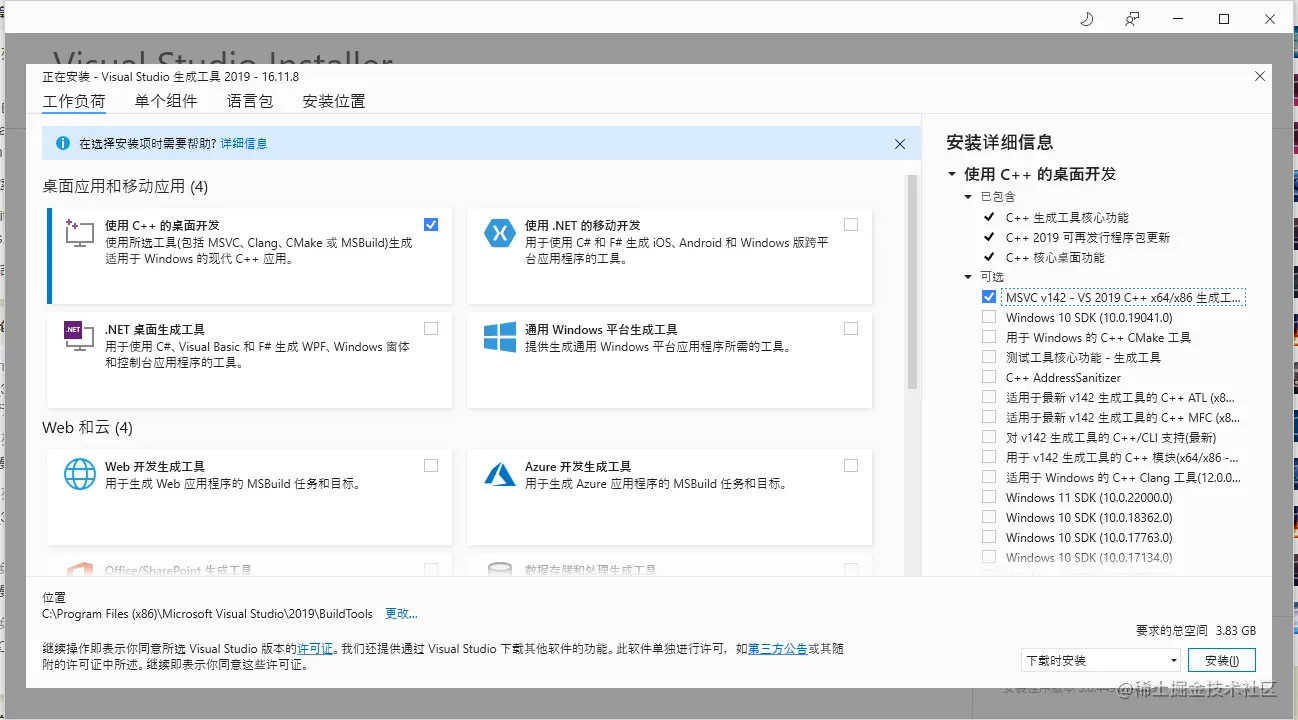The width and height of the screenshot is (1298, 720).
Task: Click the C++ 生成工具核心功能 included item
Action: click(1067, 217)
